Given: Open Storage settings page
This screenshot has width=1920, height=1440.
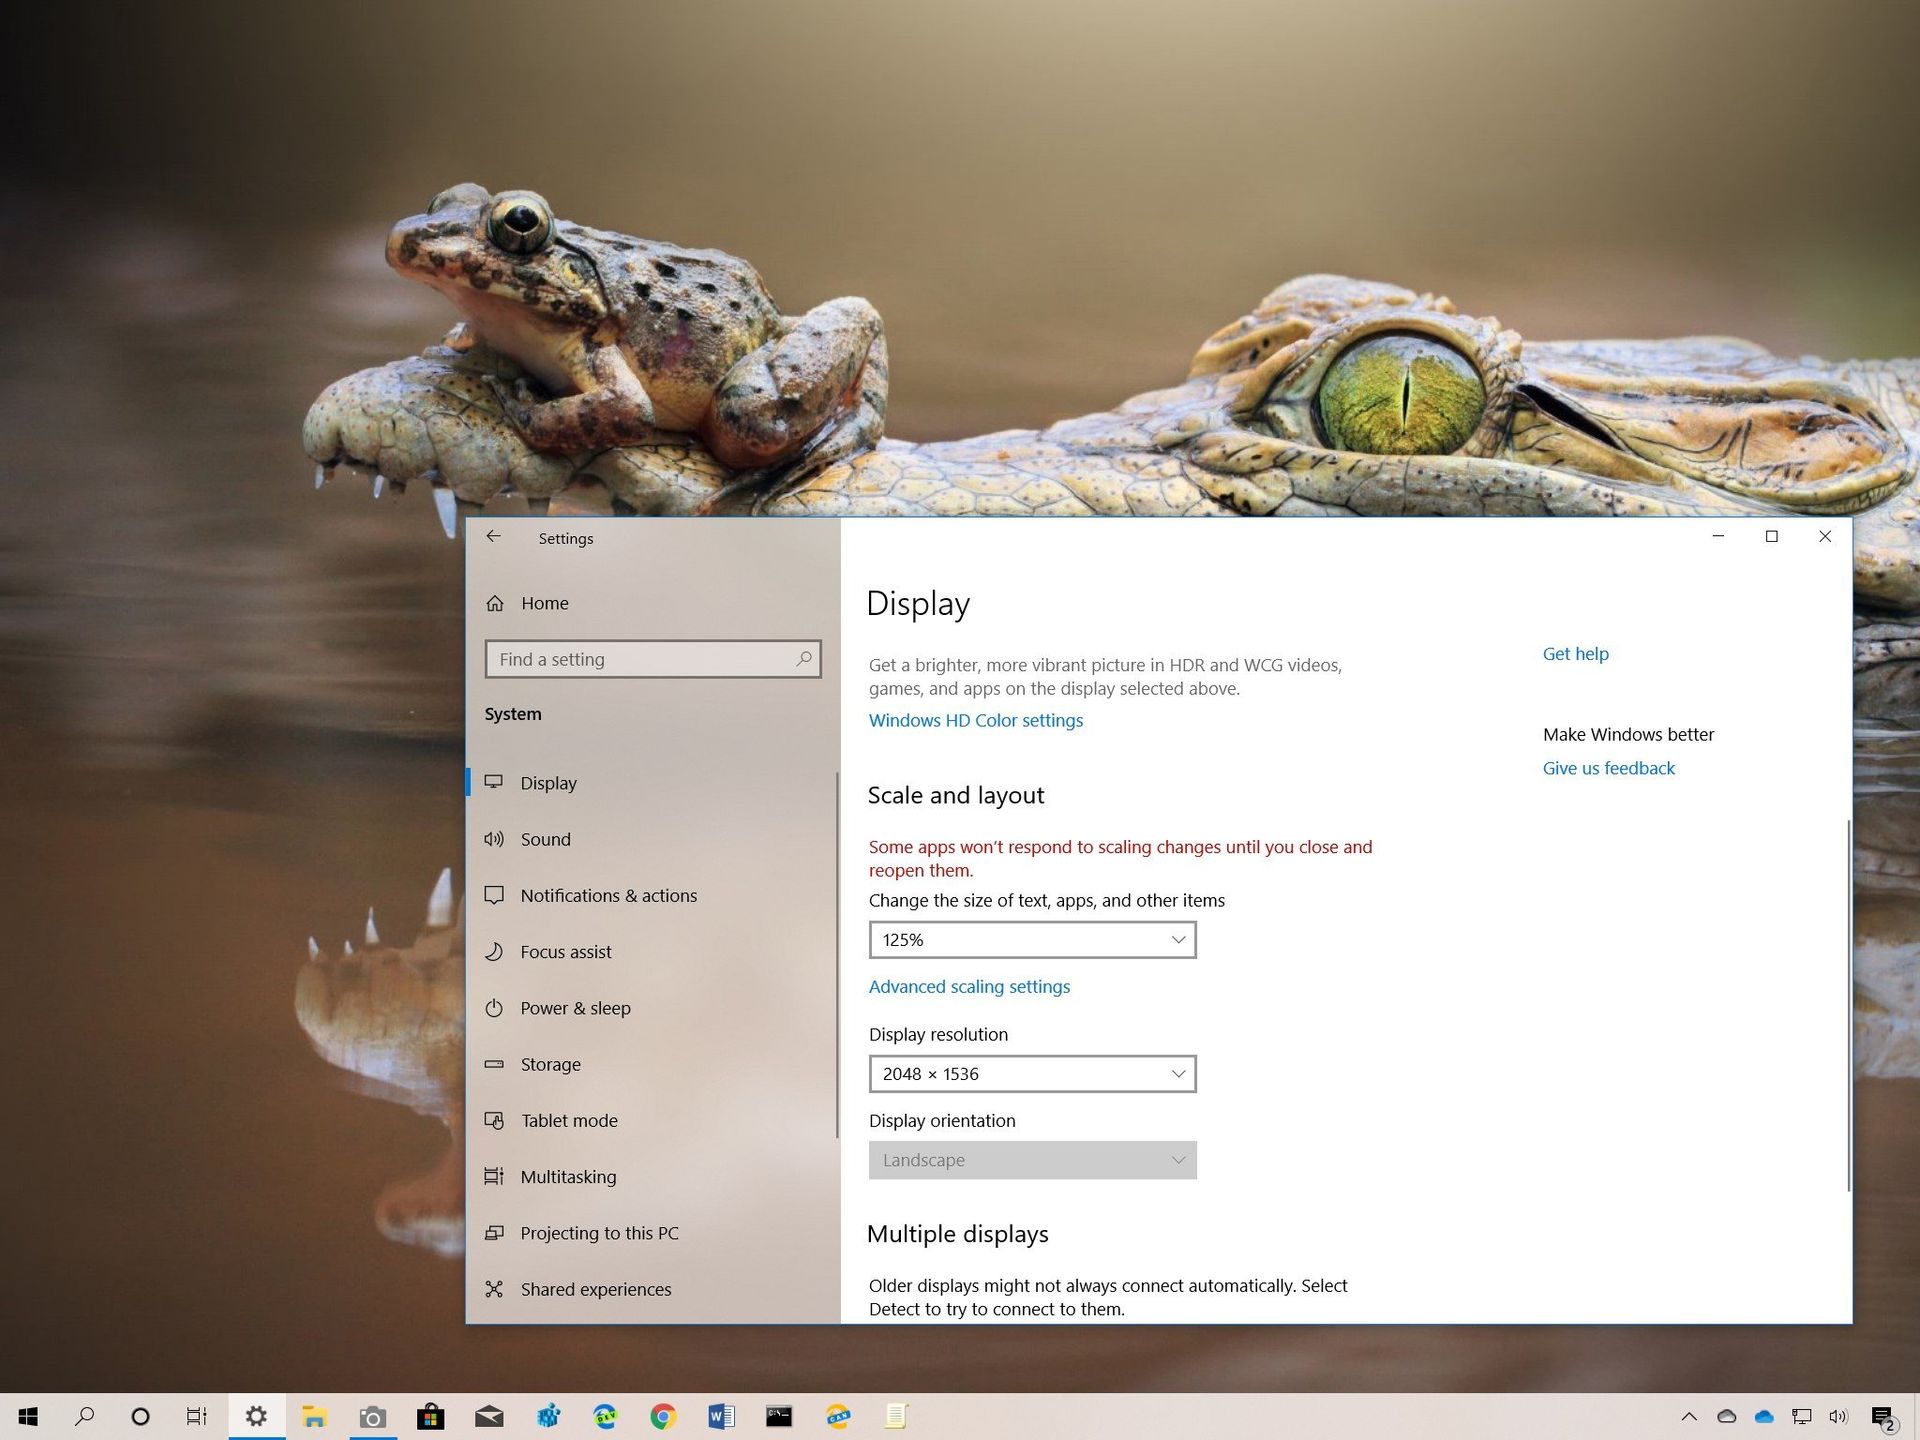Looking at the screenshot, I should [550, 1064].
